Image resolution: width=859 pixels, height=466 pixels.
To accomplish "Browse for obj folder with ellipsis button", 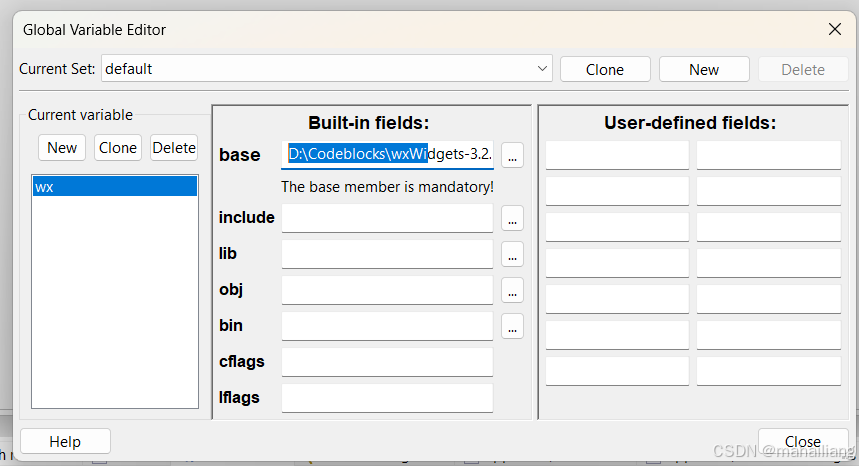I will [x=512, y=291].
